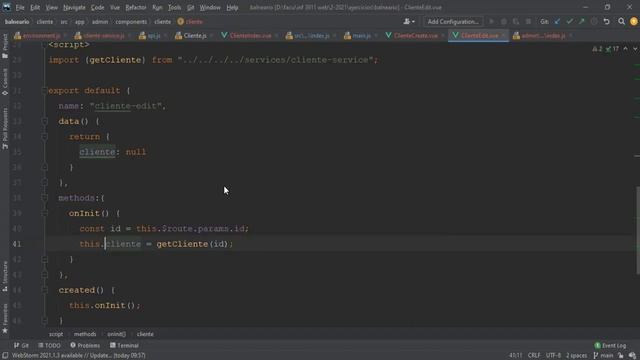
Task: Click the editor vertical scrollbar thumb
Action: point(638,231)
